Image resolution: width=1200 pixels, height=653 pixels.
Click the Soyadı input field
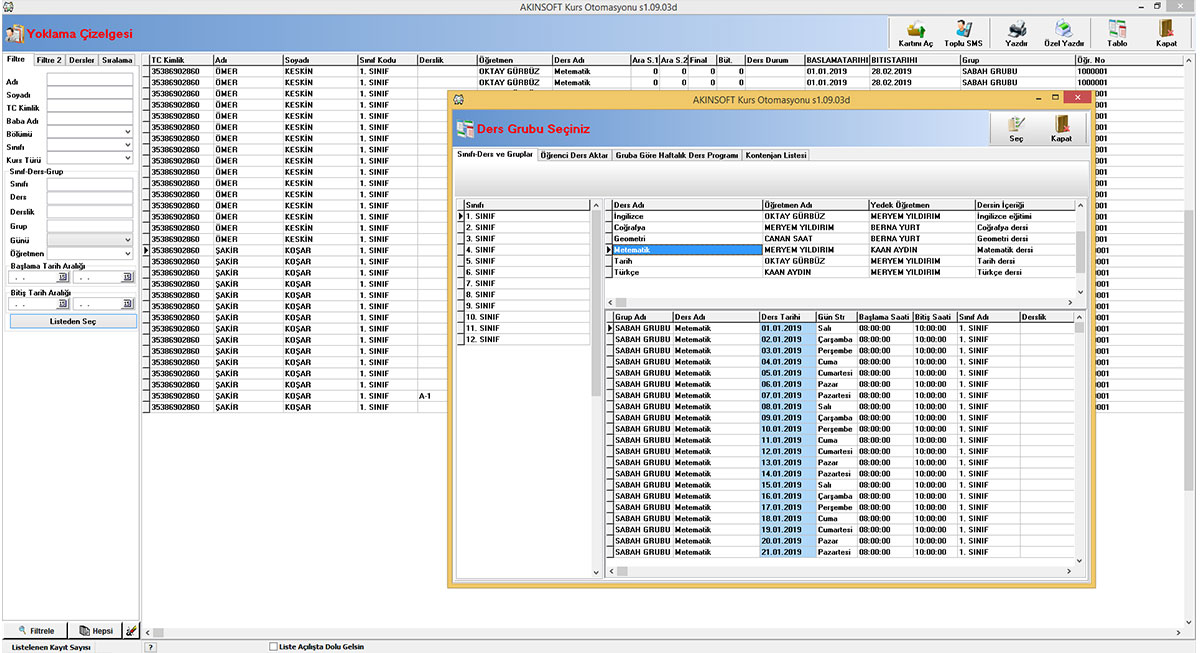point(89,94)
